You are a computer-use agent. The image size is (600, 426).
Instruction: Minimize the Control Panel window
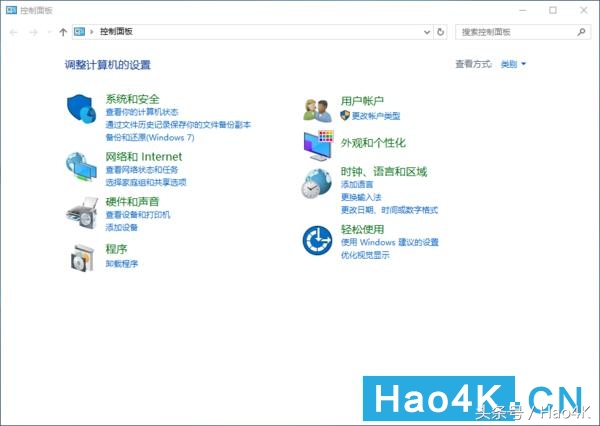tap(523, 10)
